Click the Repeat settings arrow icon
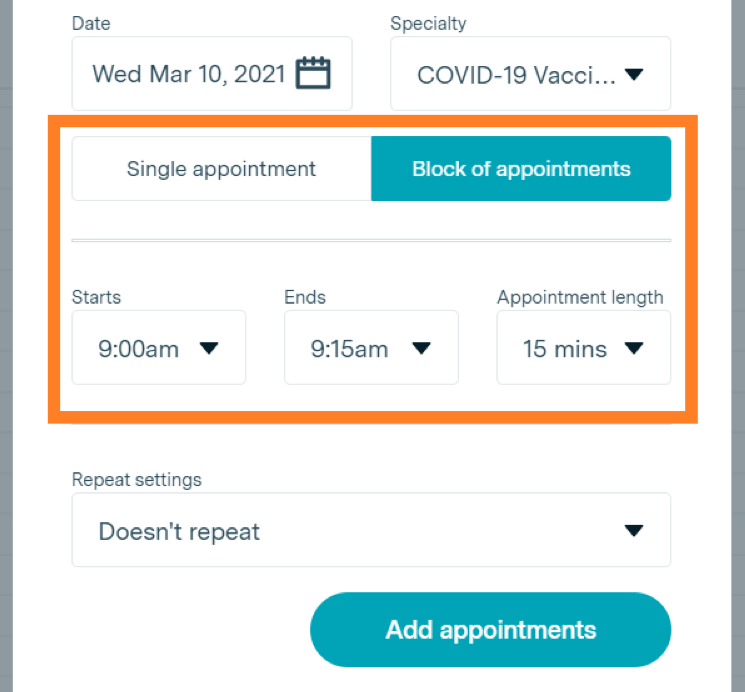 click(x=634, y=530)
